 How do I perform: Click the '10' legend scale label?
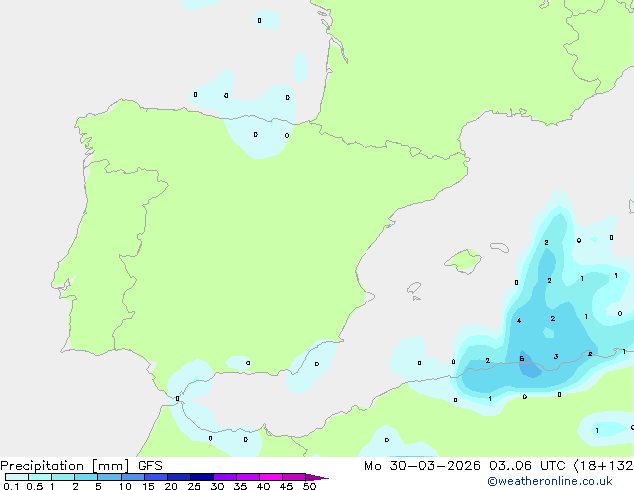coord(125,486)
